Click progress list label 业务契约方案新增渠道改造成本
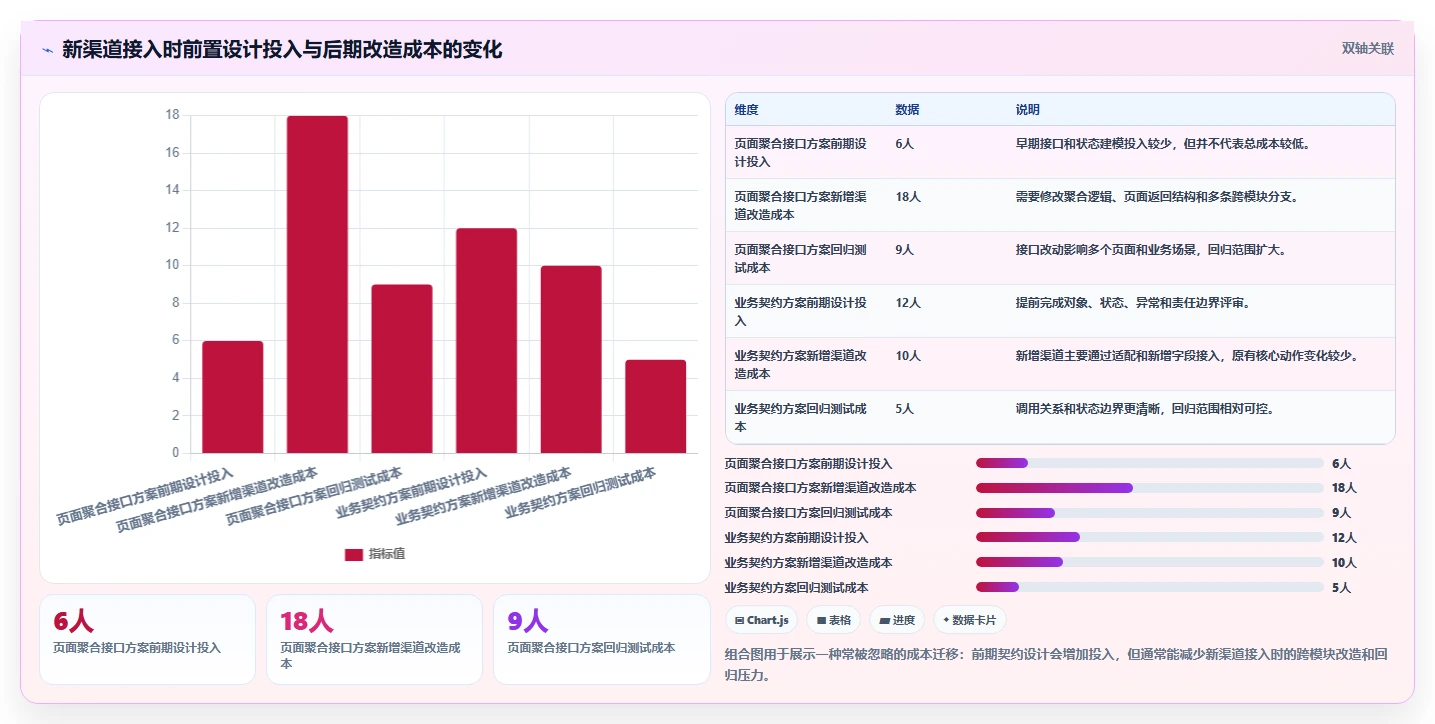Viewport: 1435px width, 724px height. (808, 563)
